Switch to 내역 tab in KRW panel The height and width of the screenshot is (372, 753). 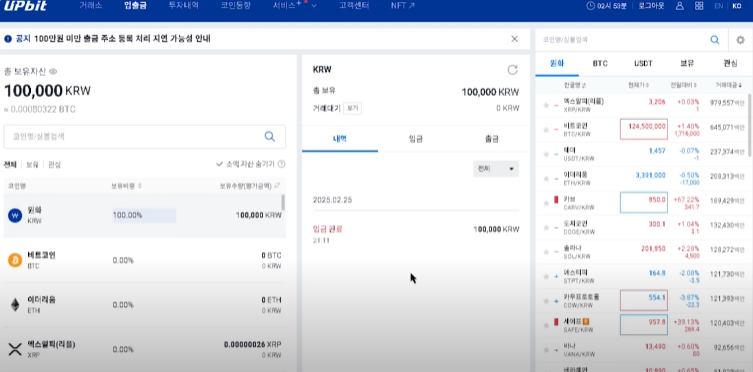click(x=340, y=139)
